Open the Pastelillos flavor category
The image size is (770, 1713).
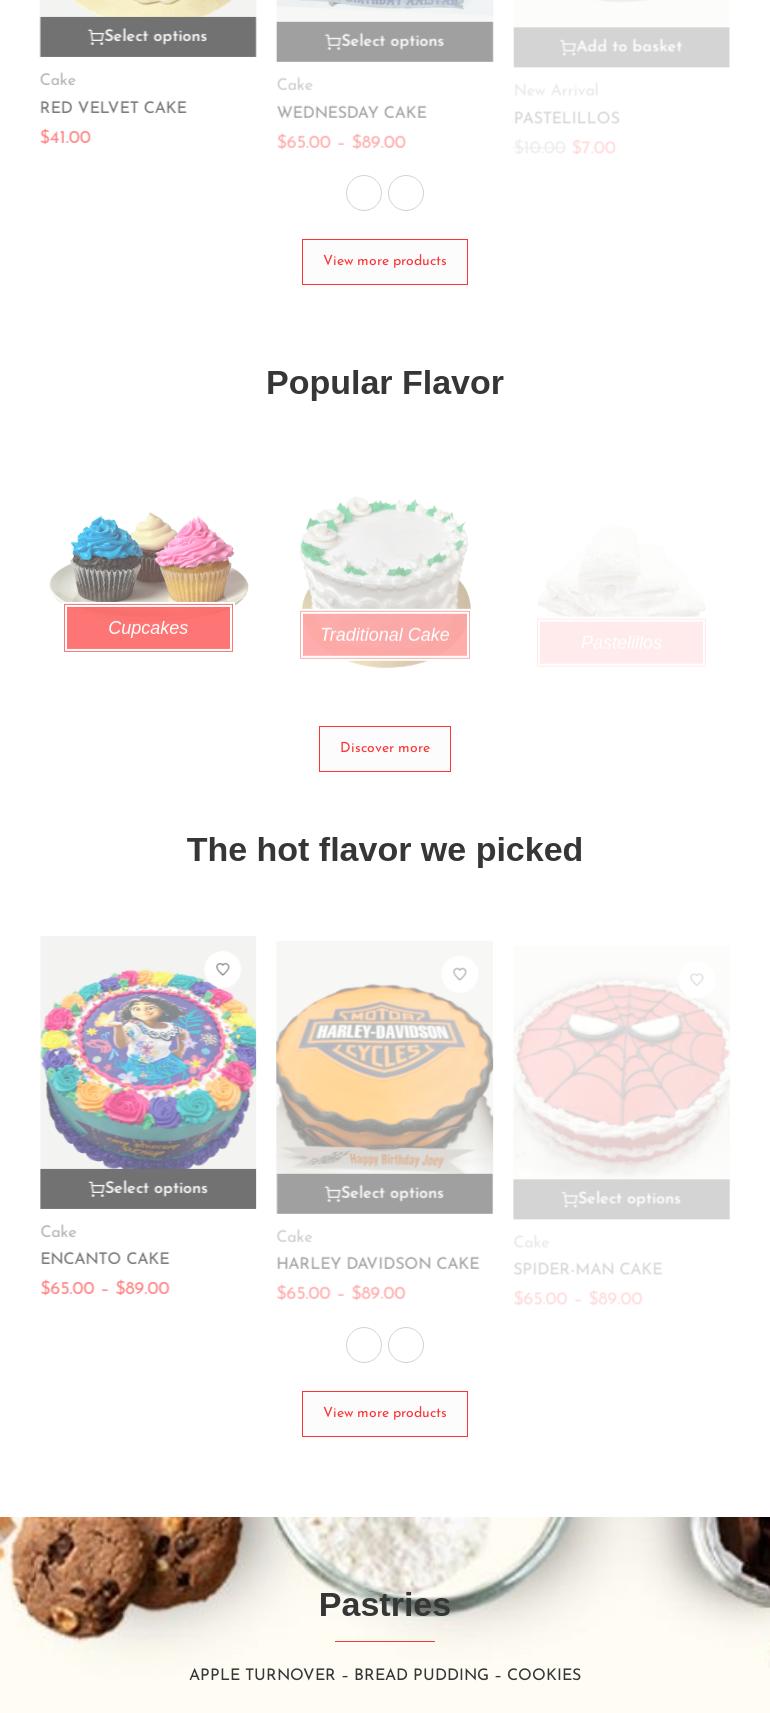click(x=621, y=643)
